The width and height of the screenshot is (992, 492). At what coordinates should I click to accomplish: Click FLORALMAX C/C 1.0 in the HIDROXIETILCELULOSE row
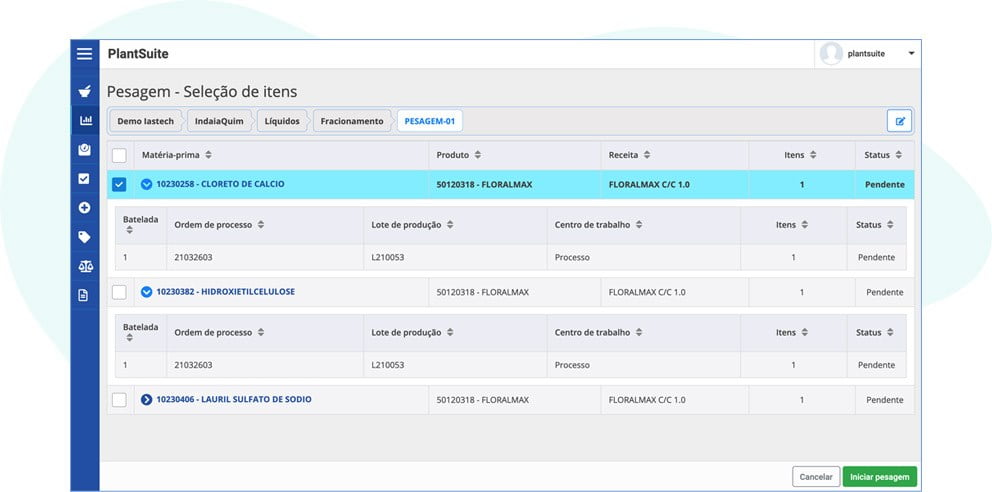(647, 293)
